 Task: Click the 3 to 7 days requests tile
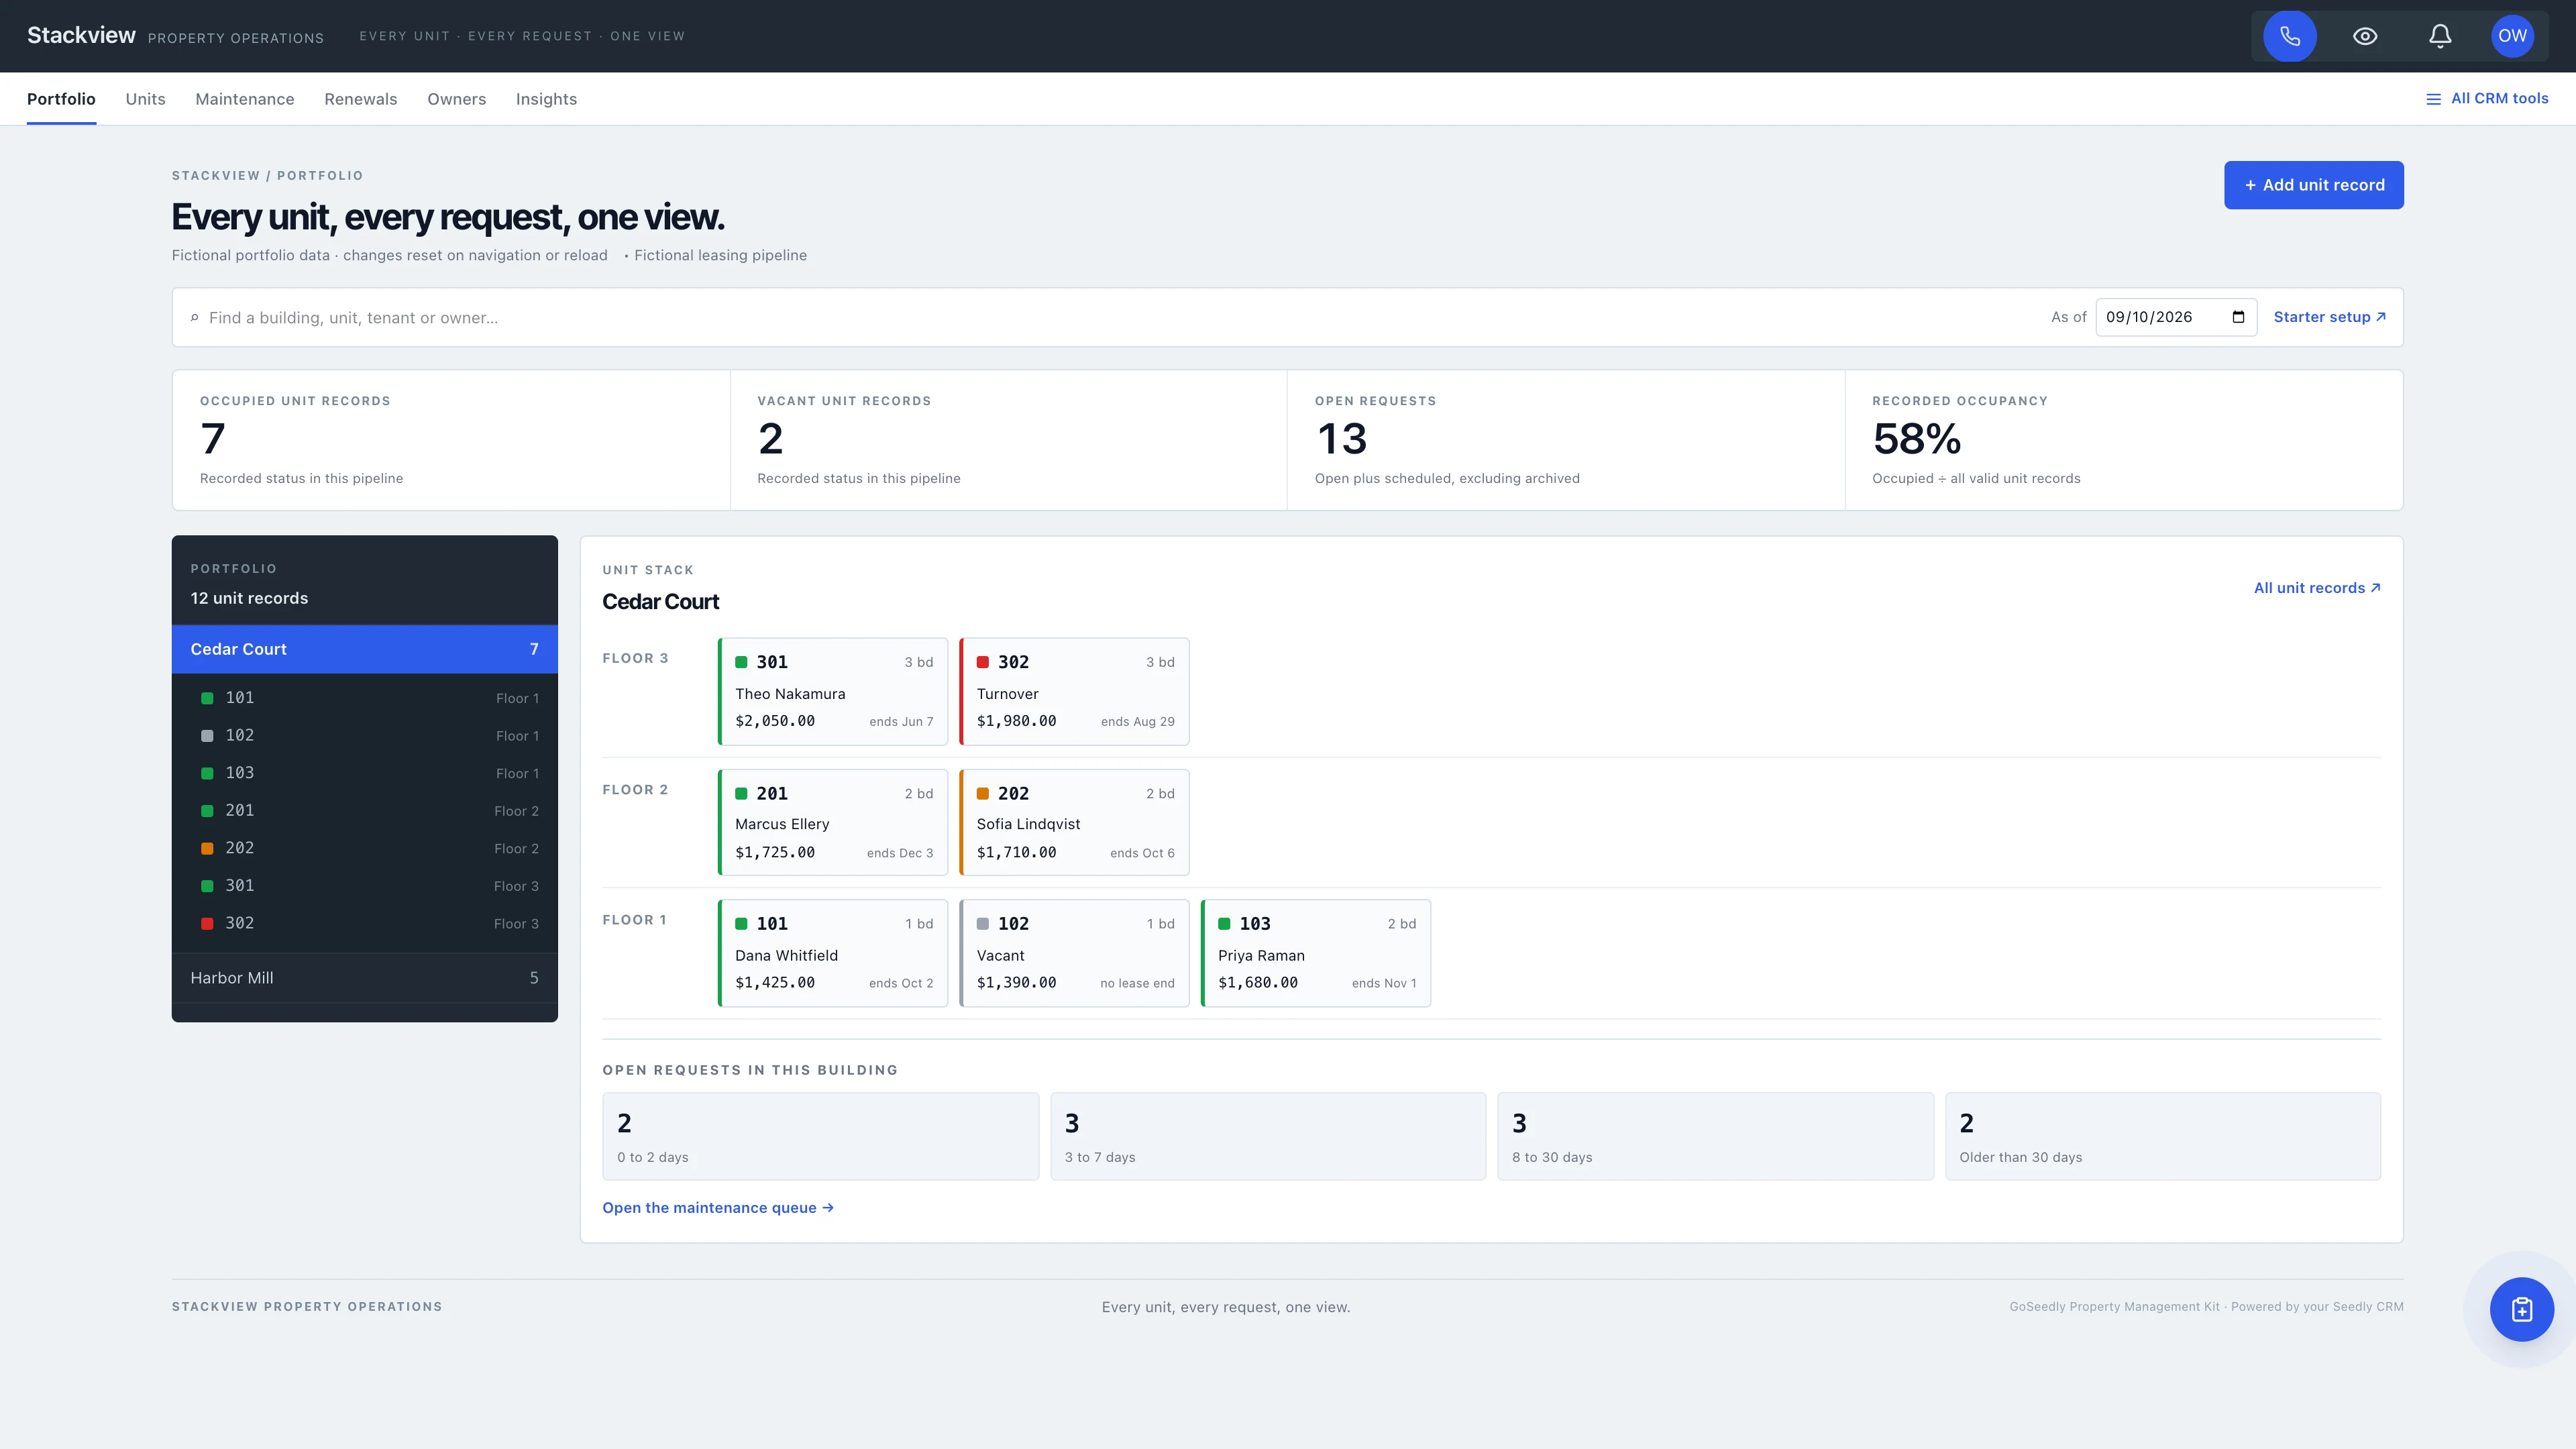point(1268,1136)
